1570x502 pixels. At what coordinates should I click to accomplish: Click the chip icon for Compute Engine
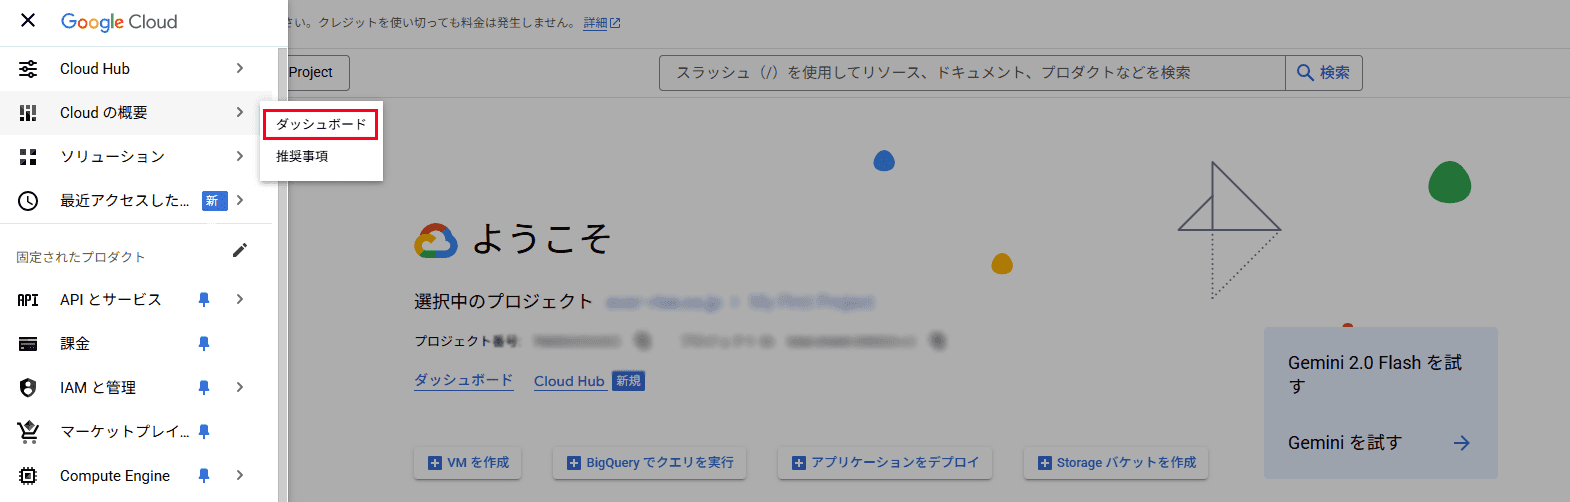click(28, 476)
